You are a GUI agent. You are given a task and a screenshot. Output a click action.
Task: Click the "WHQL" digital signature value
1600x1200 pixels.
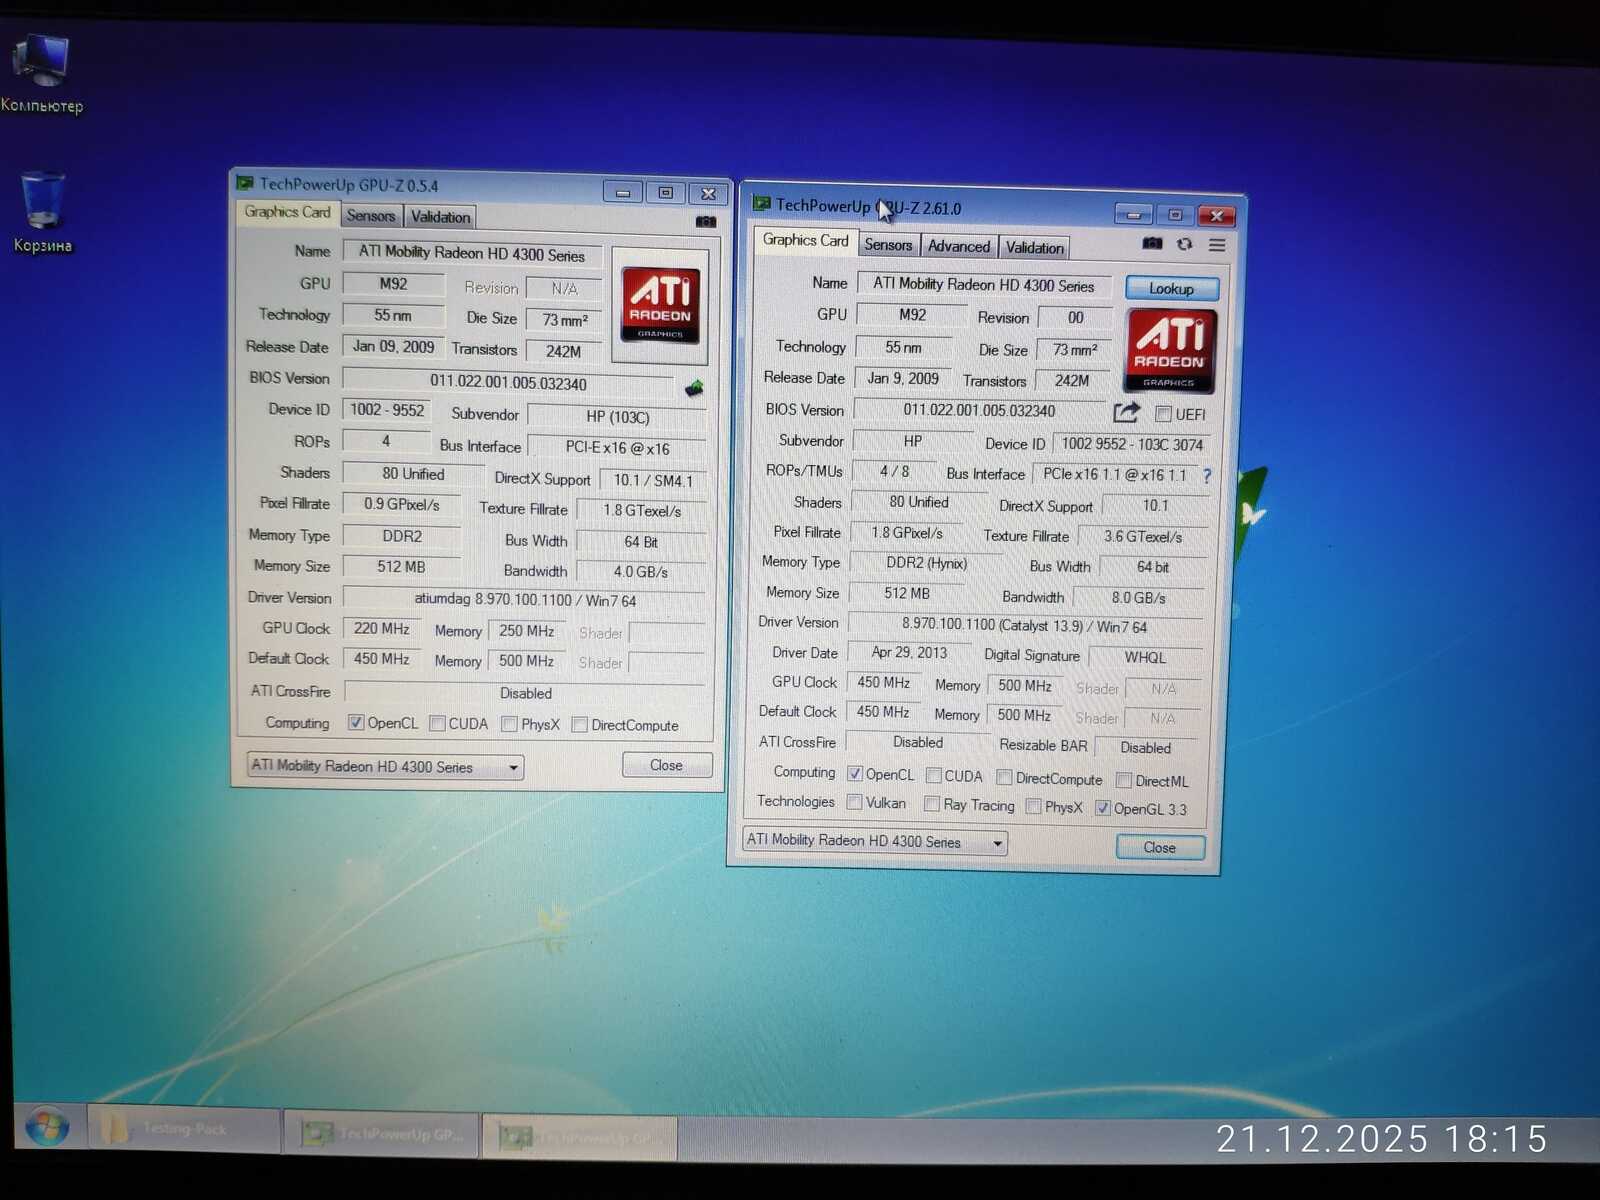coord(1145,658)
